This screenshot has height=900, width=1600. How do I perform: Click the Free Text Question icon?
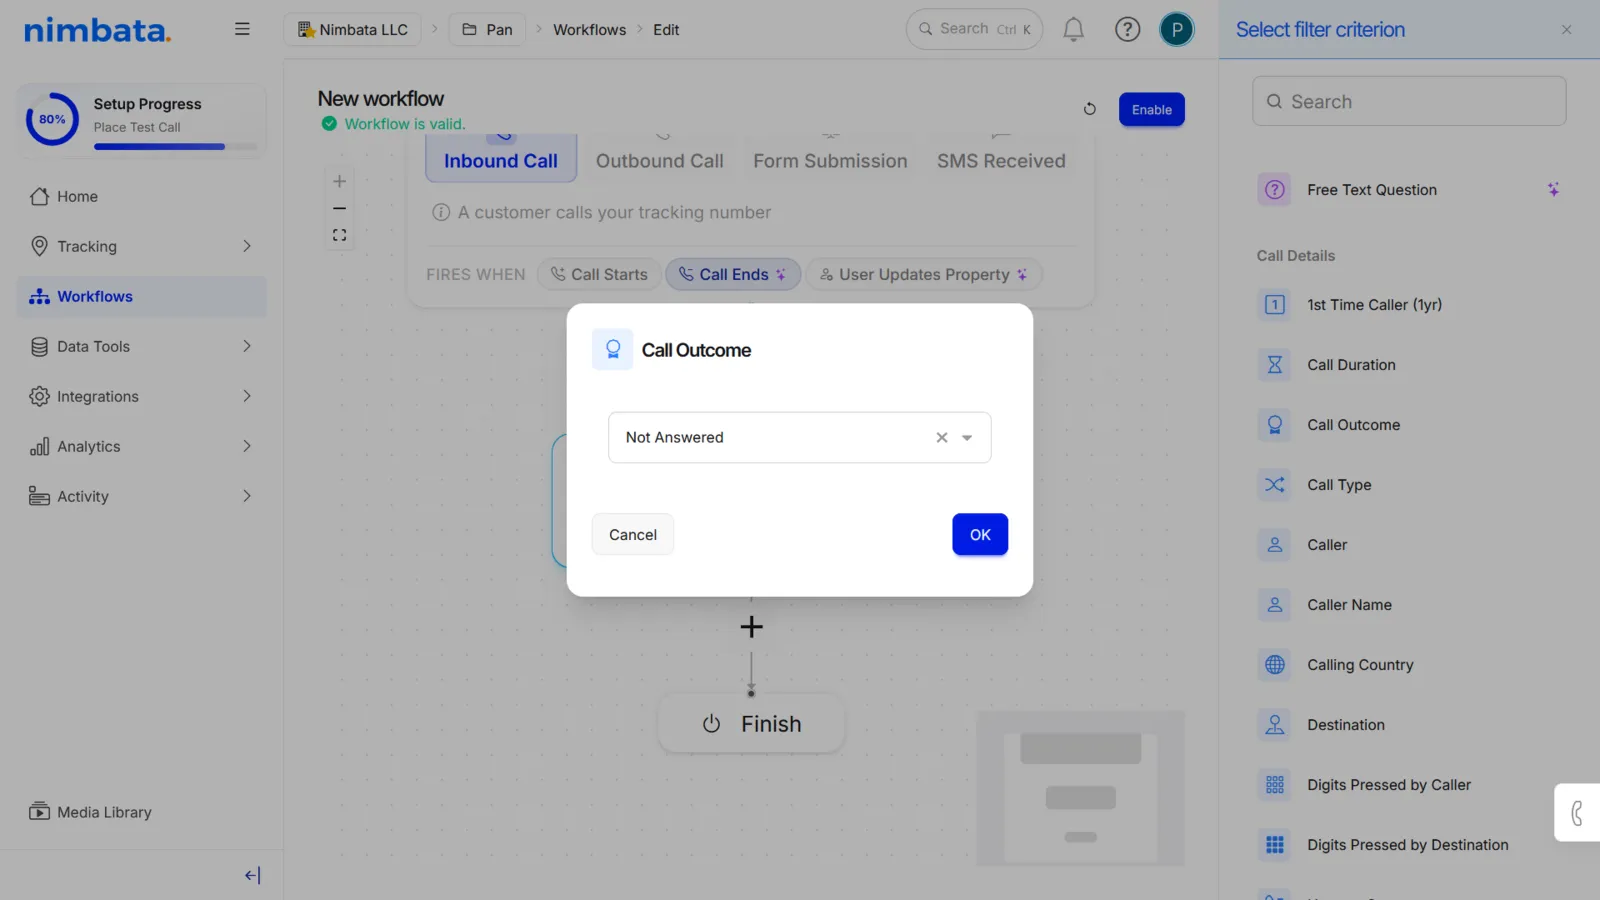click(1274, 189)
